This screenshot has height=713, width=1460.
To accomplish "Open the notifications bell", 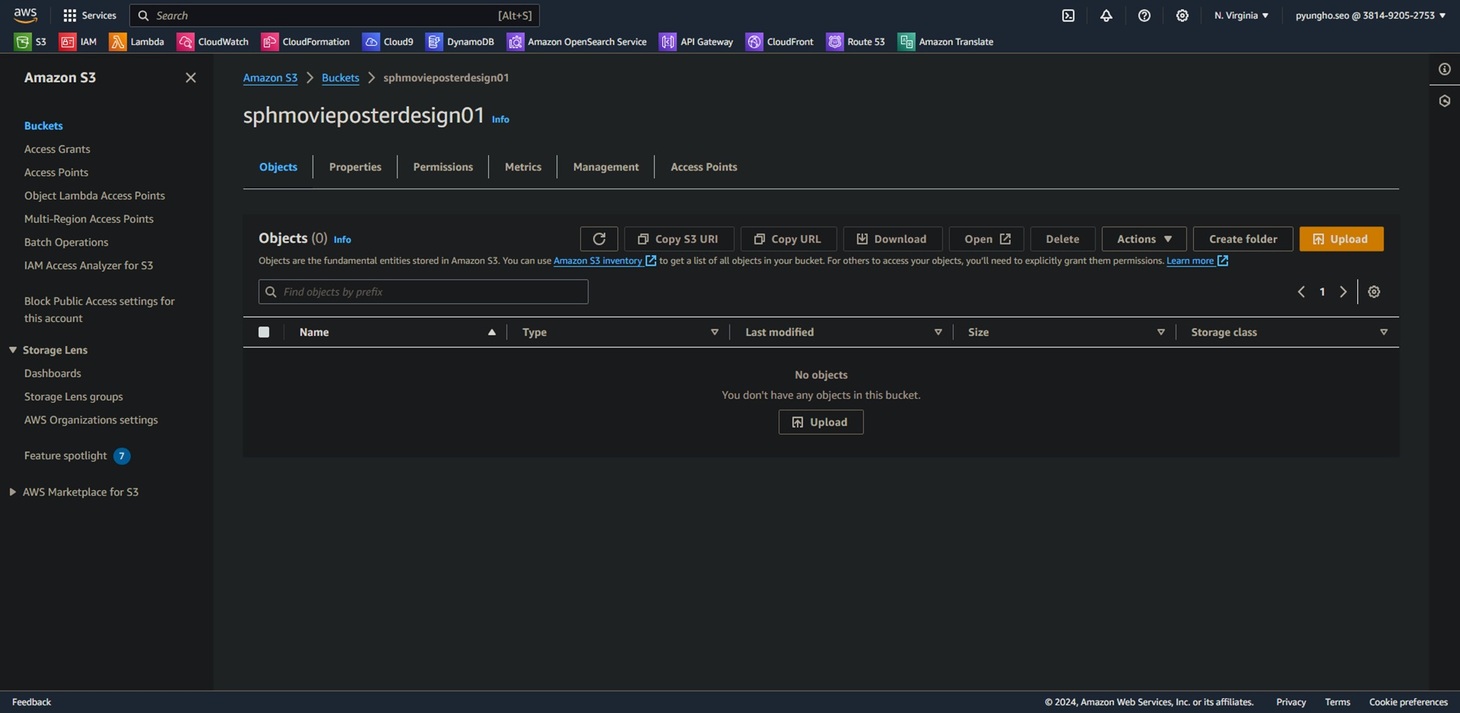I will [x=1106, y=15].
